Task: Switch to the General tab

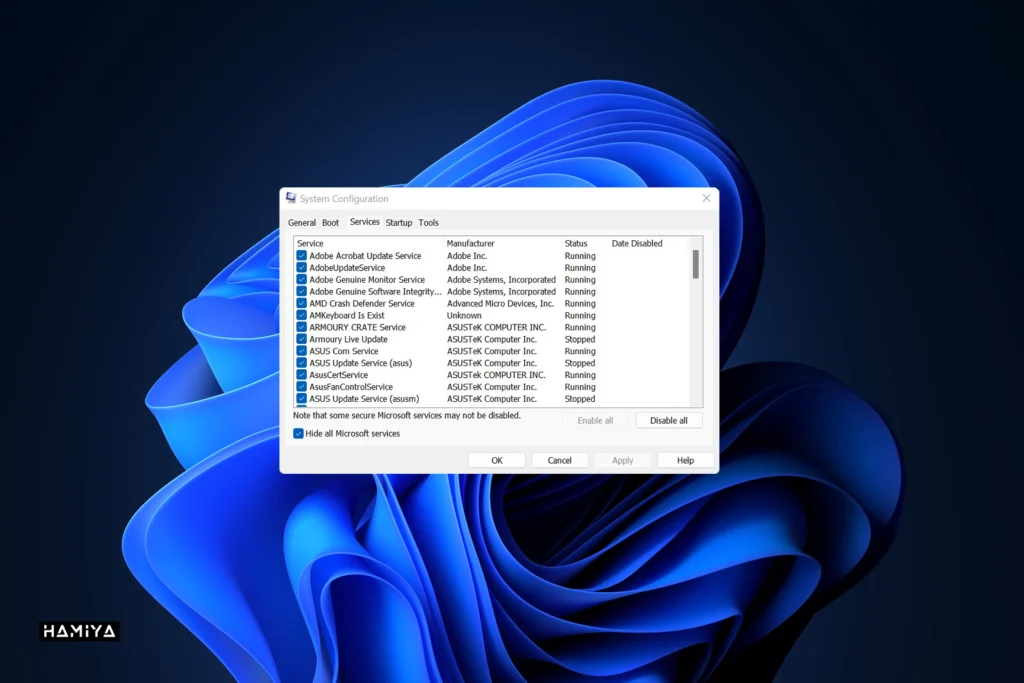Action: pos(302,223)
